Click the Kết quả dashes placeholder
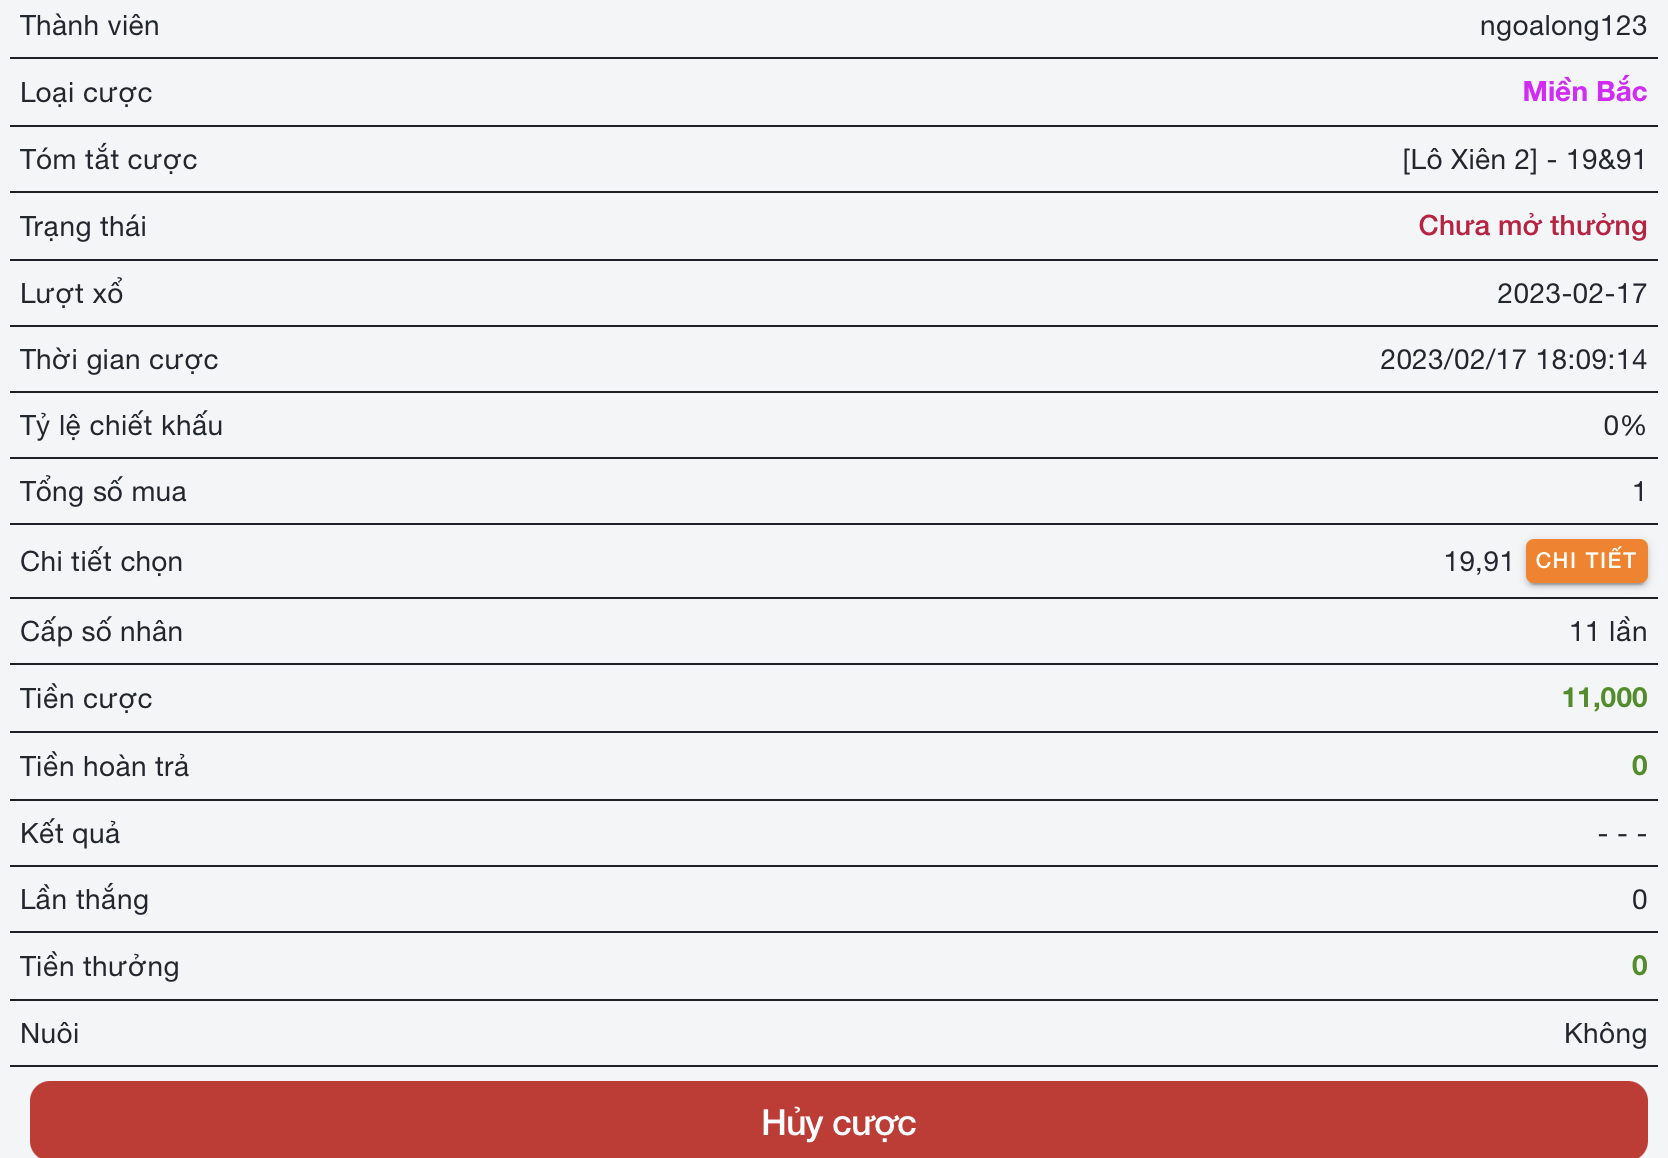The image size is (1668, 1158). [x=1621, y=834]
